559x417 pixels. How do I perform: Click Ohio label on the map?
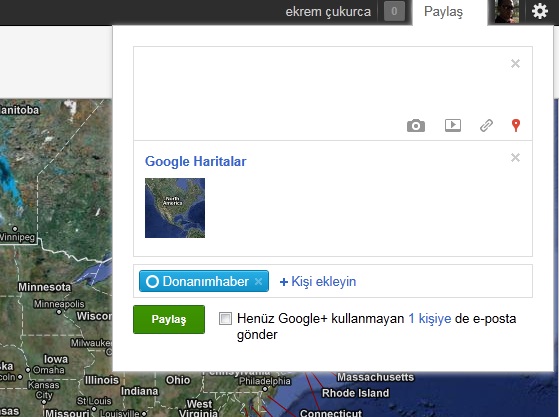tap(178, 380)
